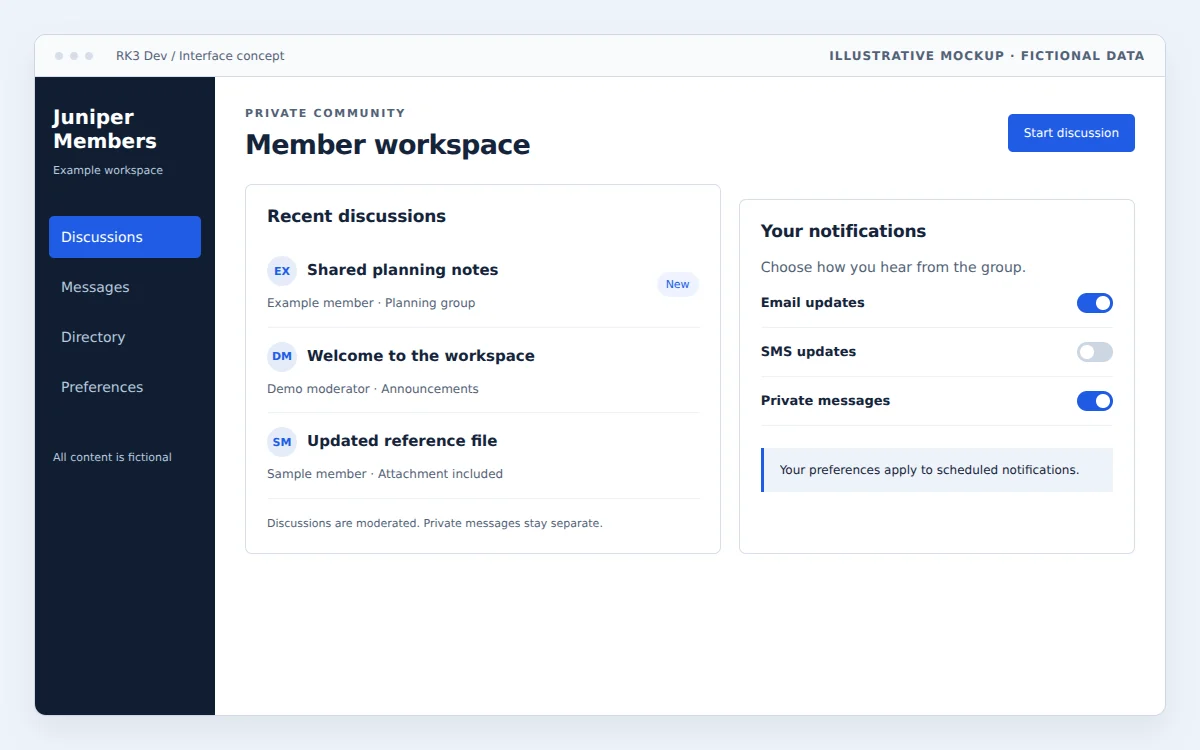1200x750 pixels.
Task: Go to Messages in the sidebar
Action: [x=125, y=287]
